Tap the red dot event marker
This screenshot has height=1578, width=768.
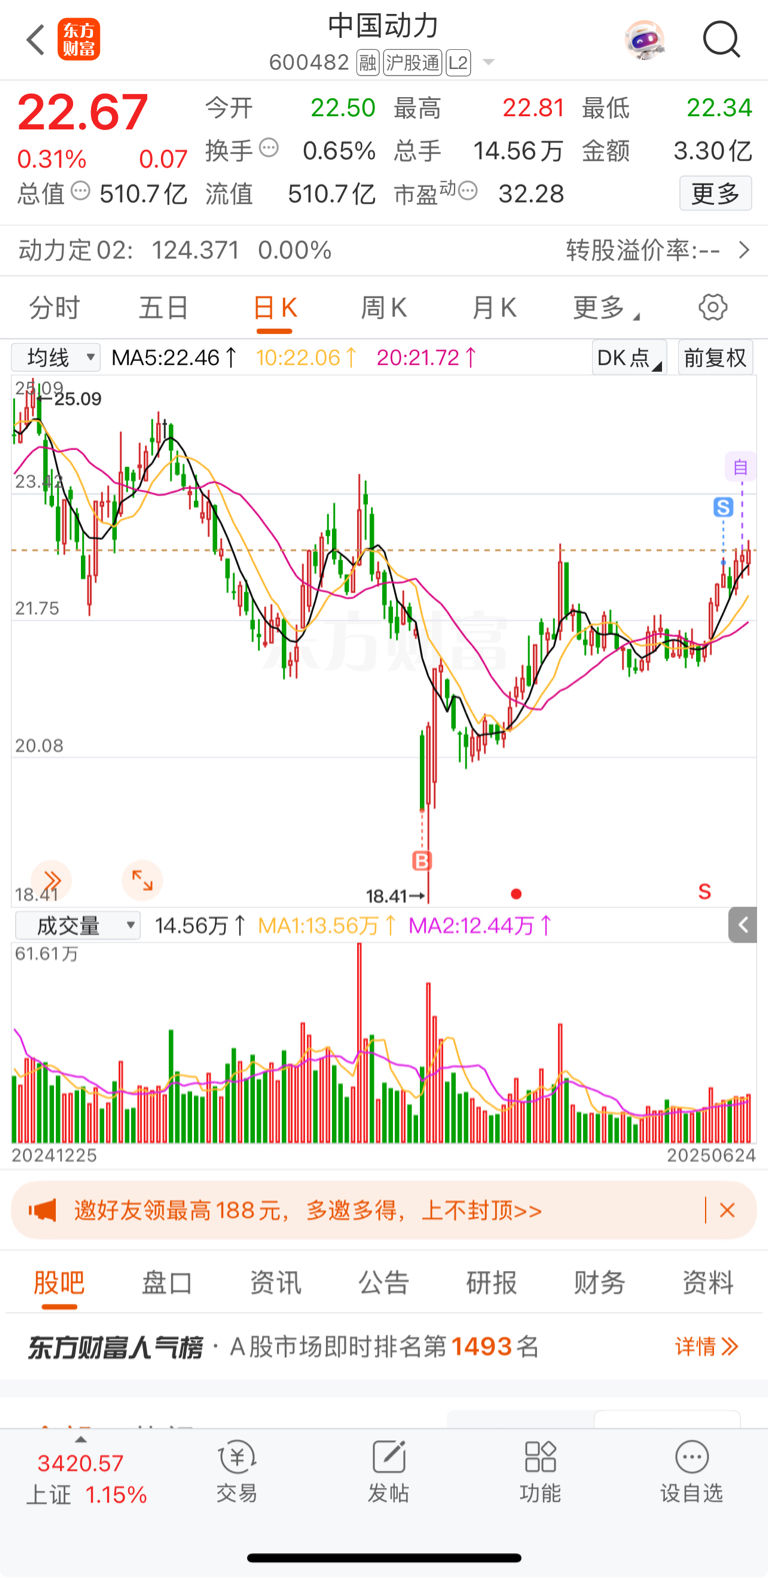pos(516,893)
